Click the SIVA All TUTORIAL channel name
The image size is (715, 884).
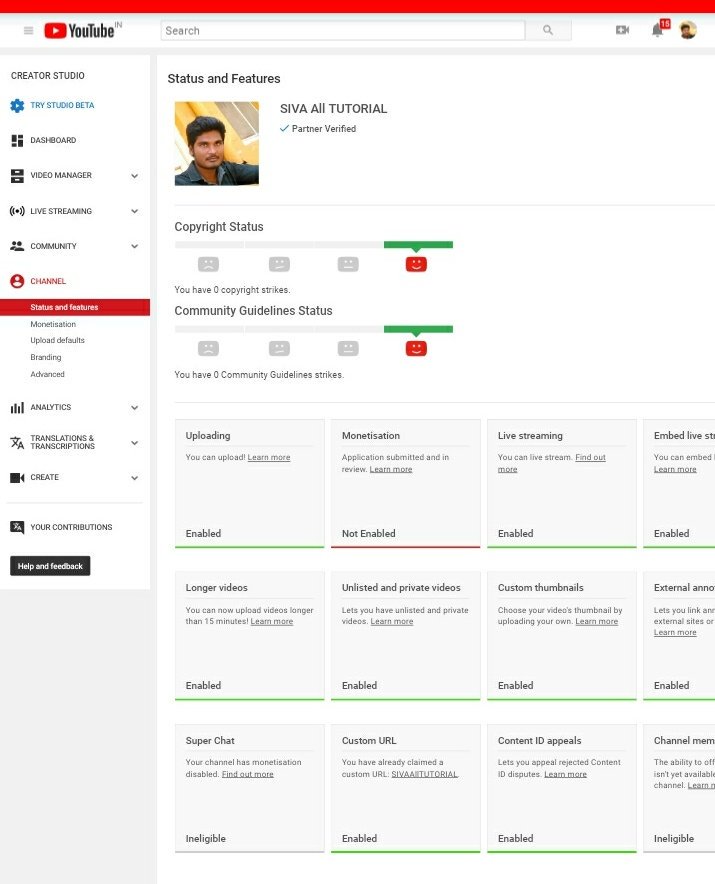333,109
